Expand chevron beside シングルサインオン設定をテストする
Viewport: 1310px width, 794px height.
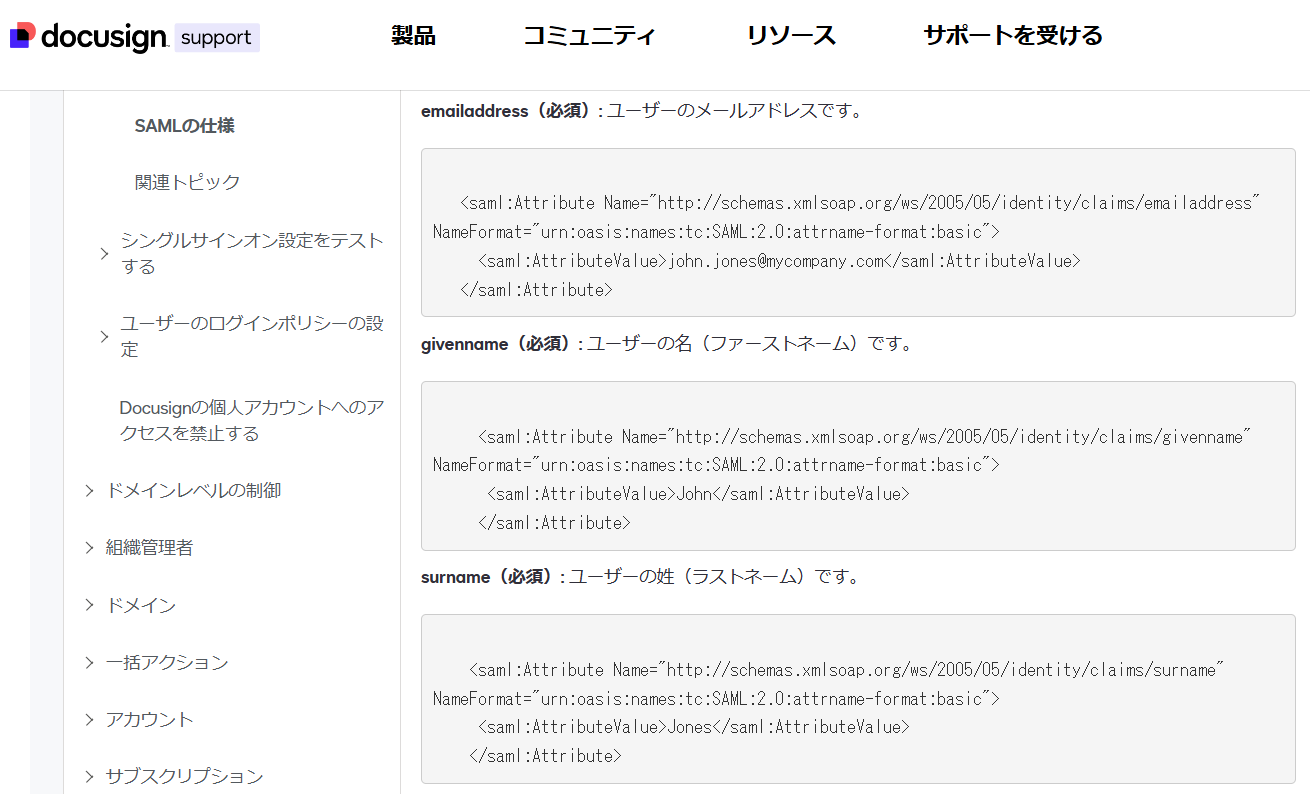(x=104, y=254)
